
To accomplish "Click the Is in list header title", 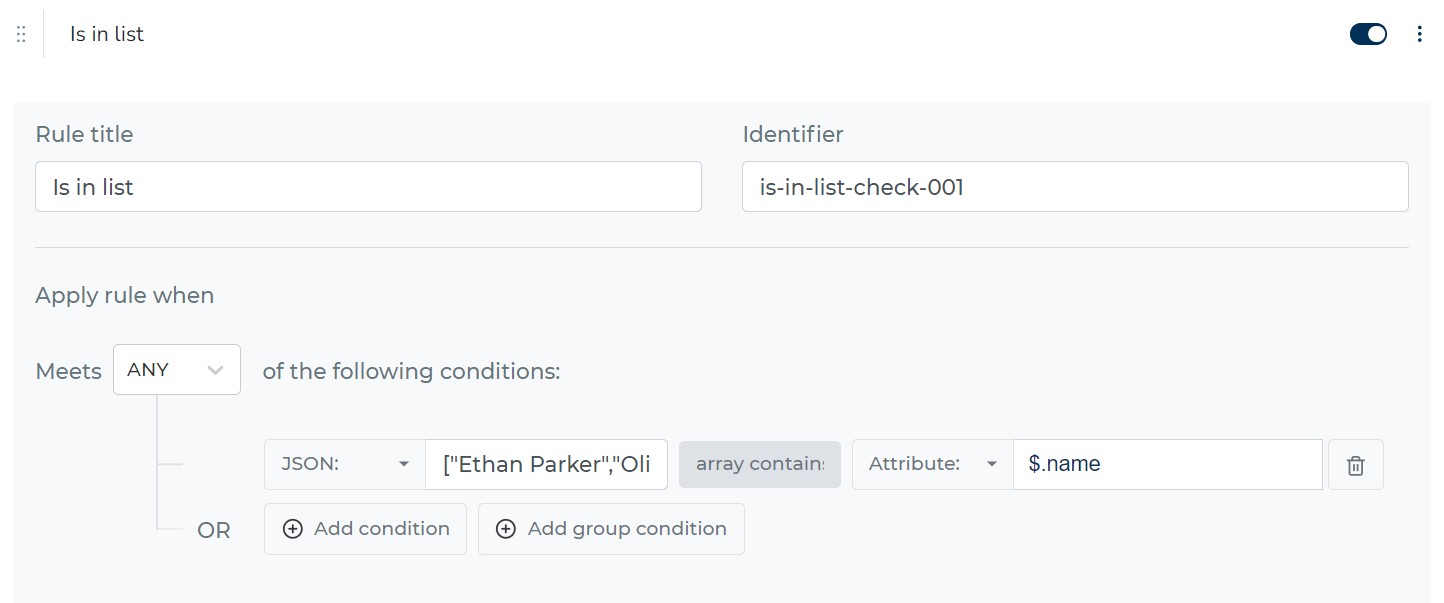I will 107,34.
